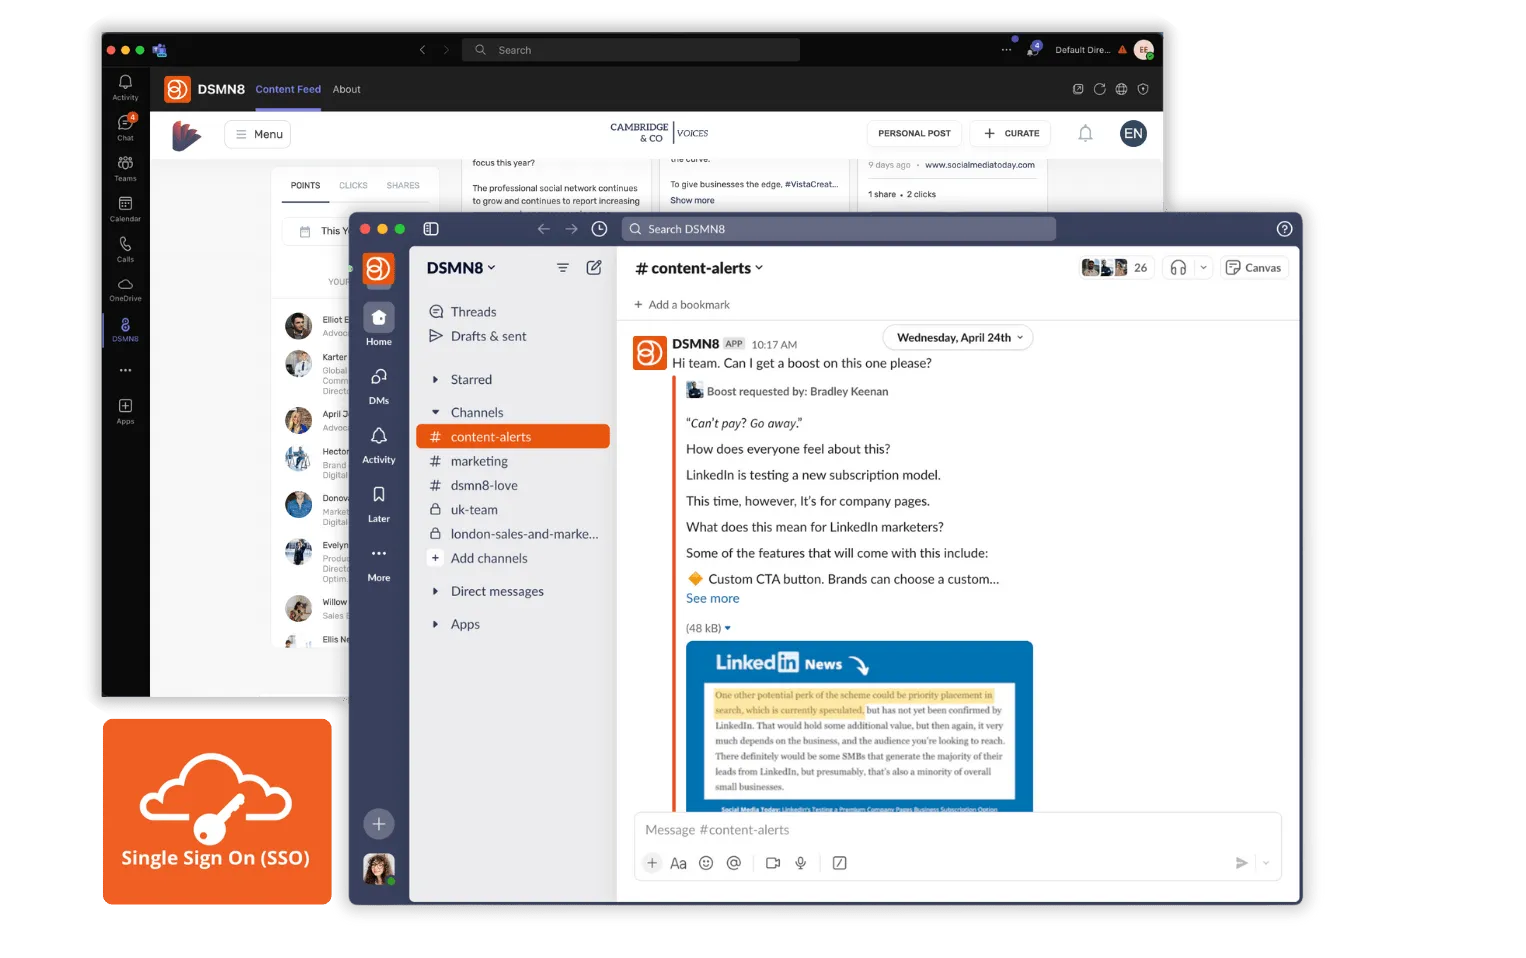Expand the Apps section in the Slack sidebar
The height and width of the screenshot is (958, 1526).
click(435, 625)
